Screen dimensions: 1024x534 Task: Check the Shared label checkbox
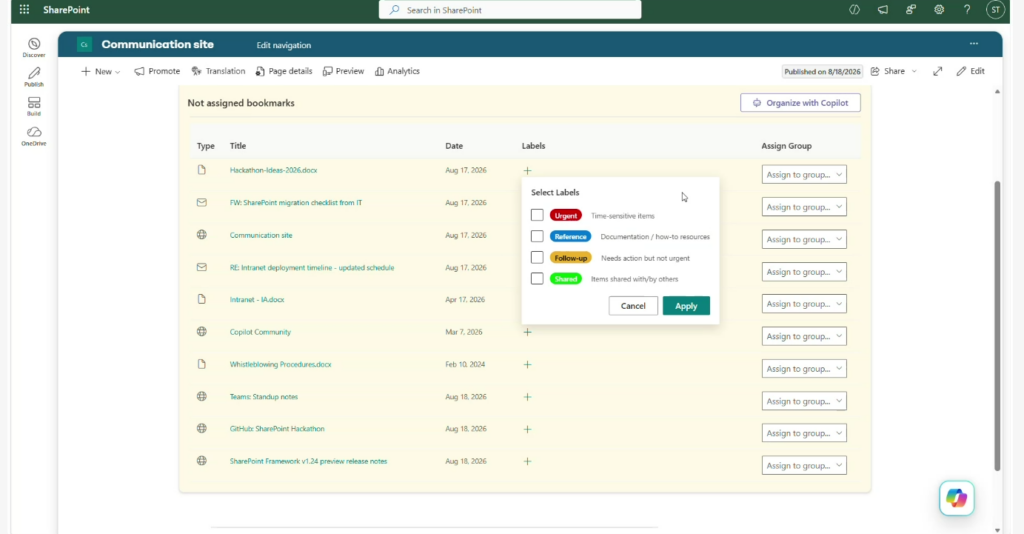(537, 279)
